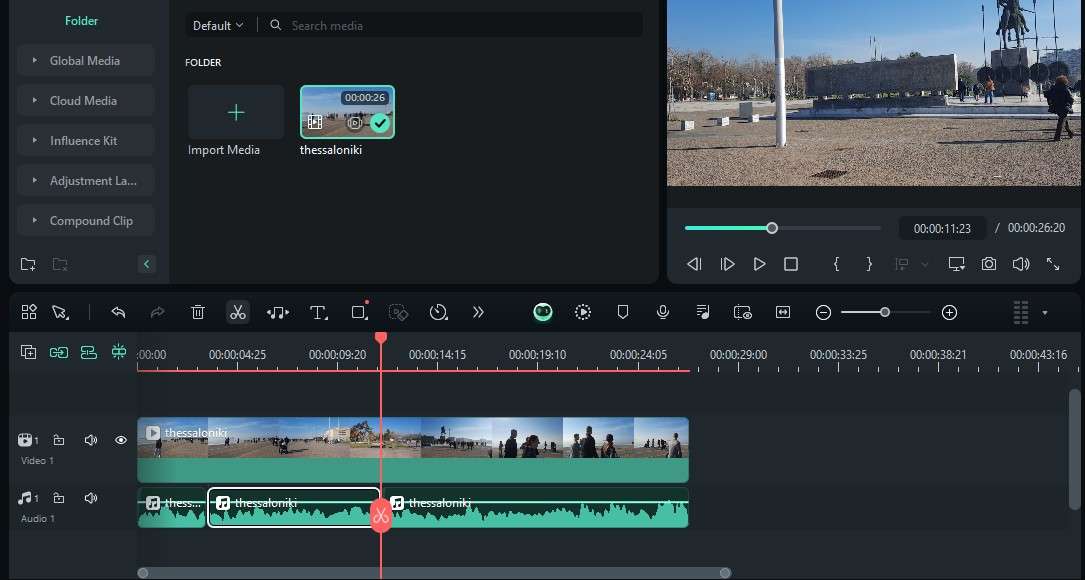
Task: Open the AI copilot green face icon
Action: pos(543,312)
